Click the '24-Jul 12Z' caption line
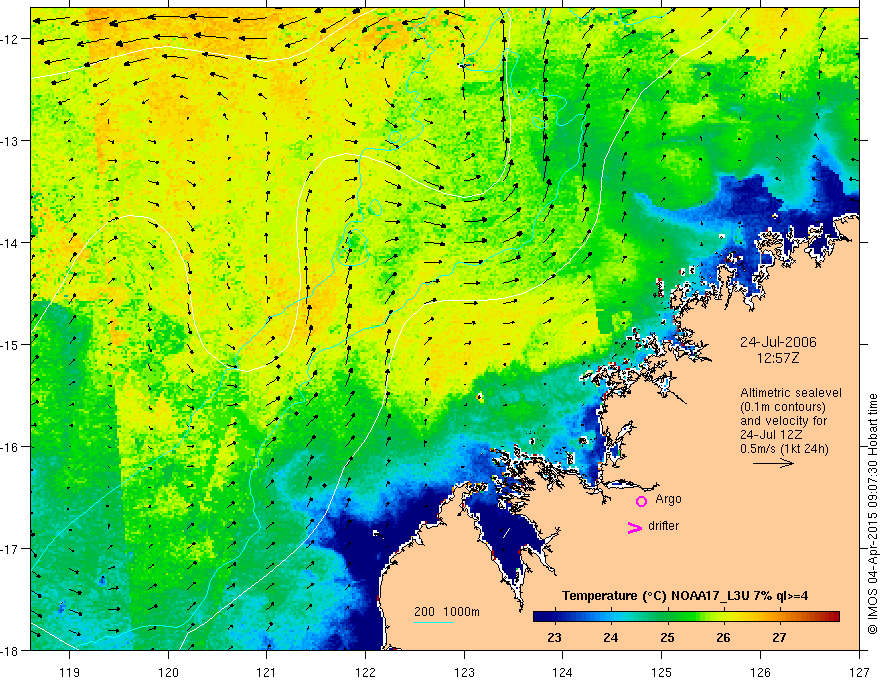The height and width of the screenshot is (680, 880). [x=771, y=435]
